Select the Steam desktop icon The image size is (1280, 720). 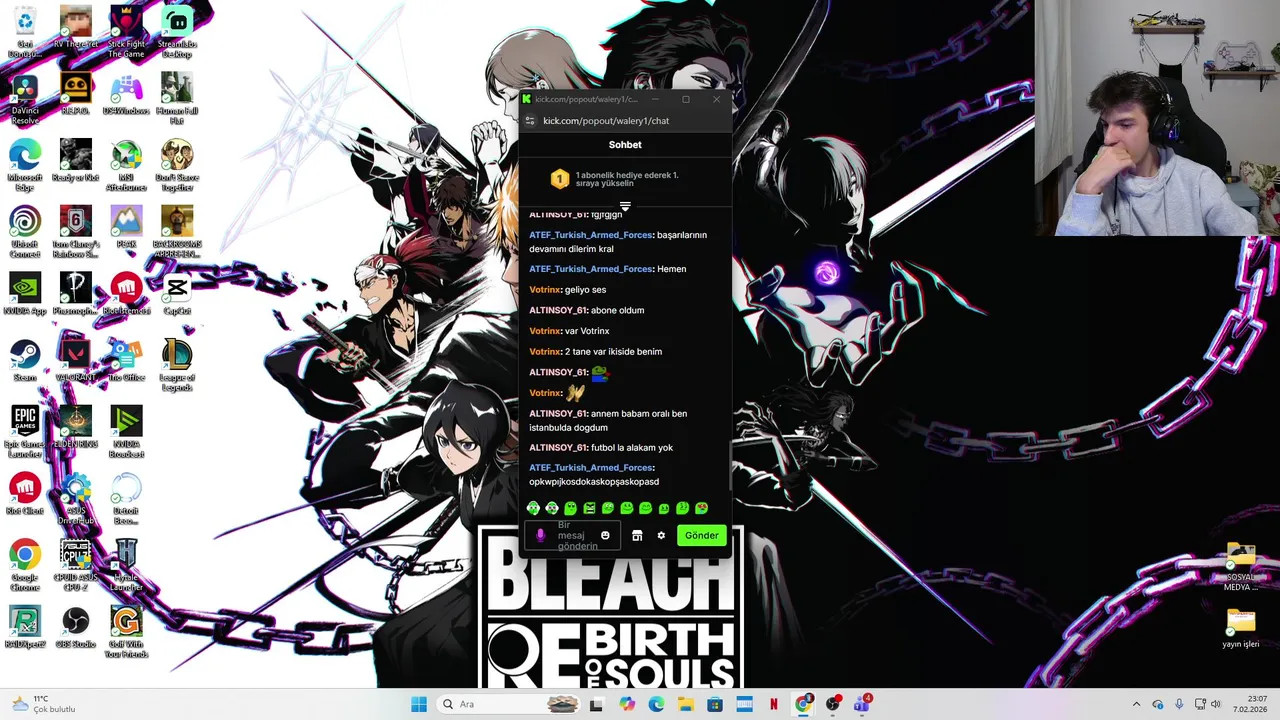point(25,360)
